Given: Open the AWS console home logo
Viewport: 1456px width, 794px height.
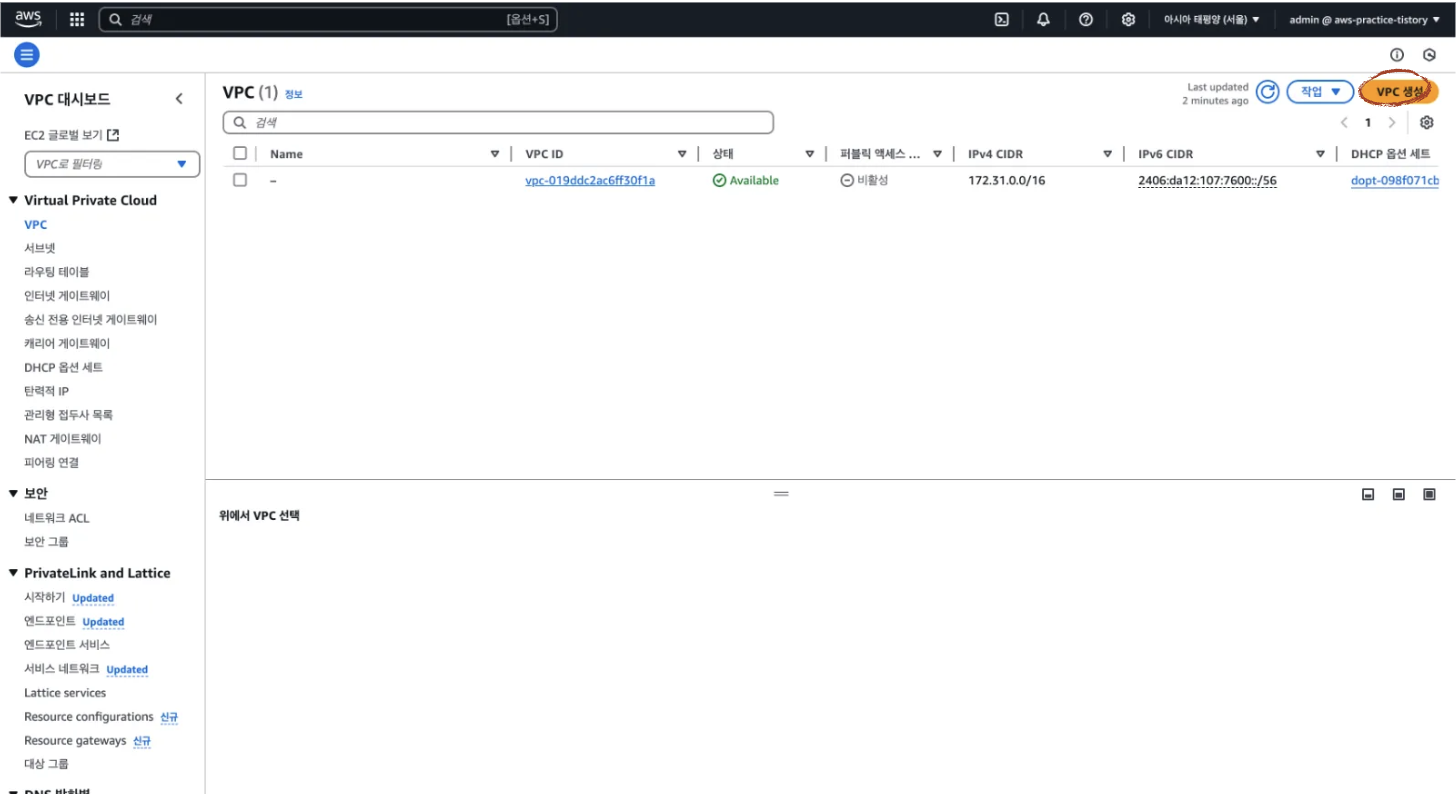Looking at the screenshot, I should pyautogui.click(x=28, y=18).
